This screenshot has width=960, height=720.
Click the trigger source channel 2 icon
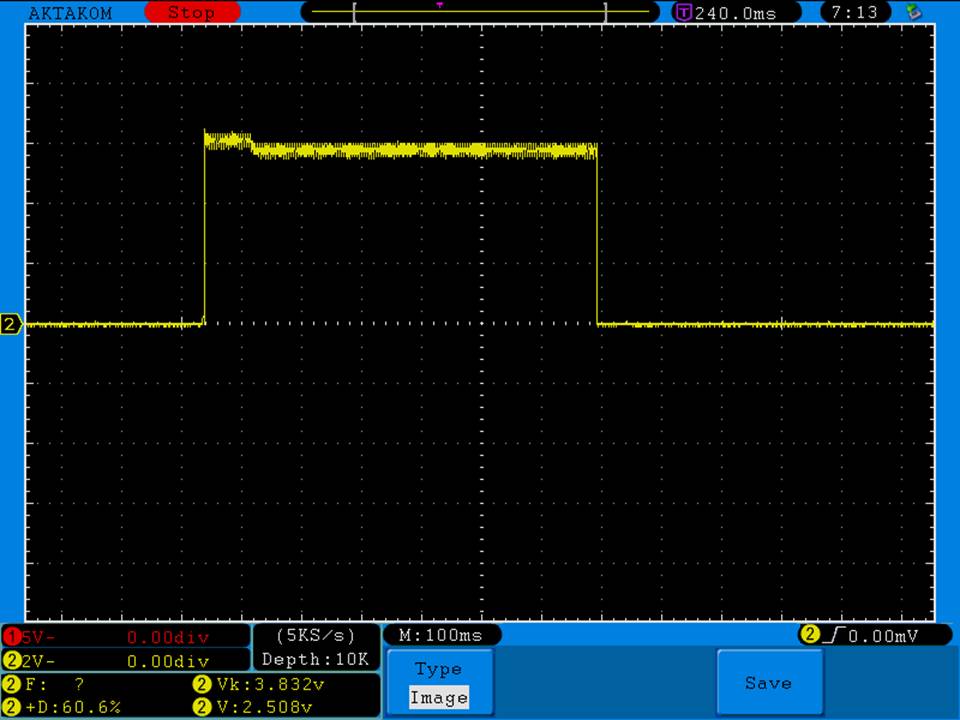click(x=809, y=635)
